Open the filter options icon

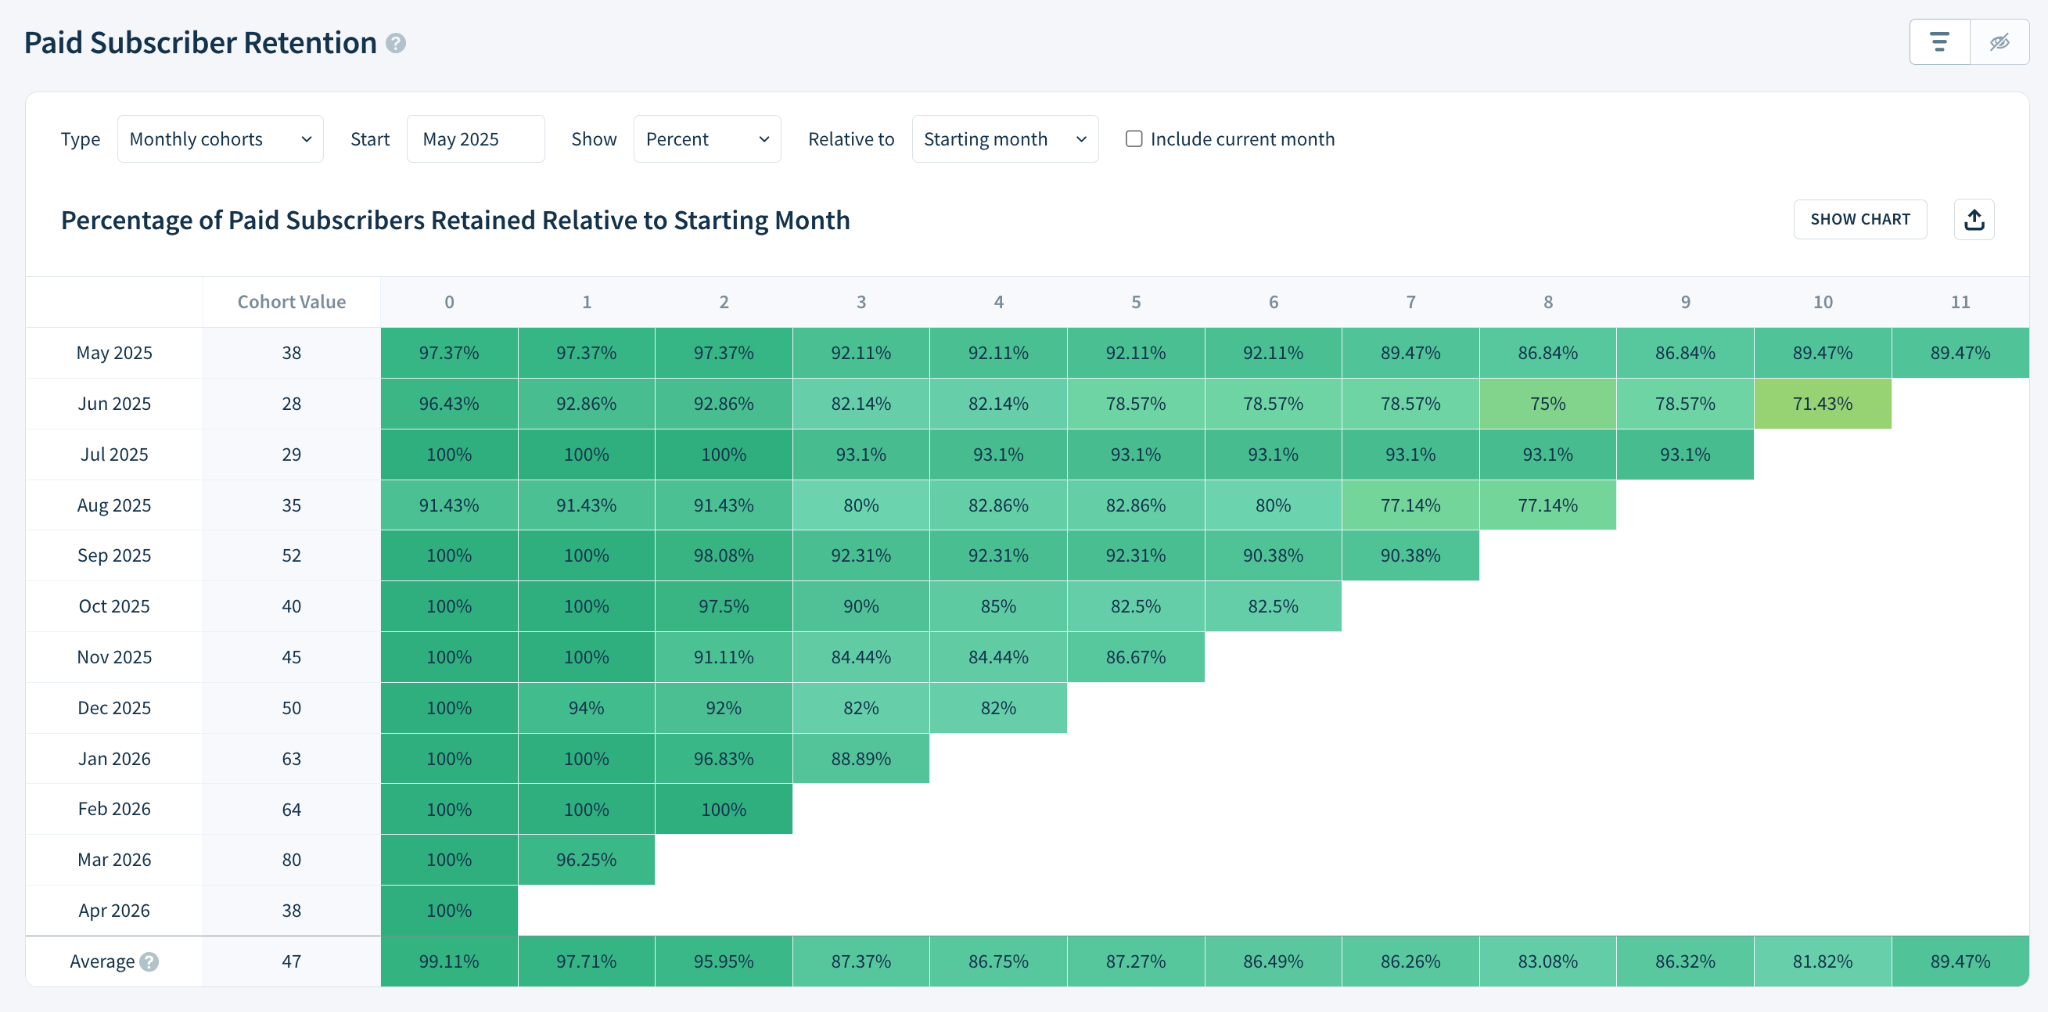(x=1940, y=42)
